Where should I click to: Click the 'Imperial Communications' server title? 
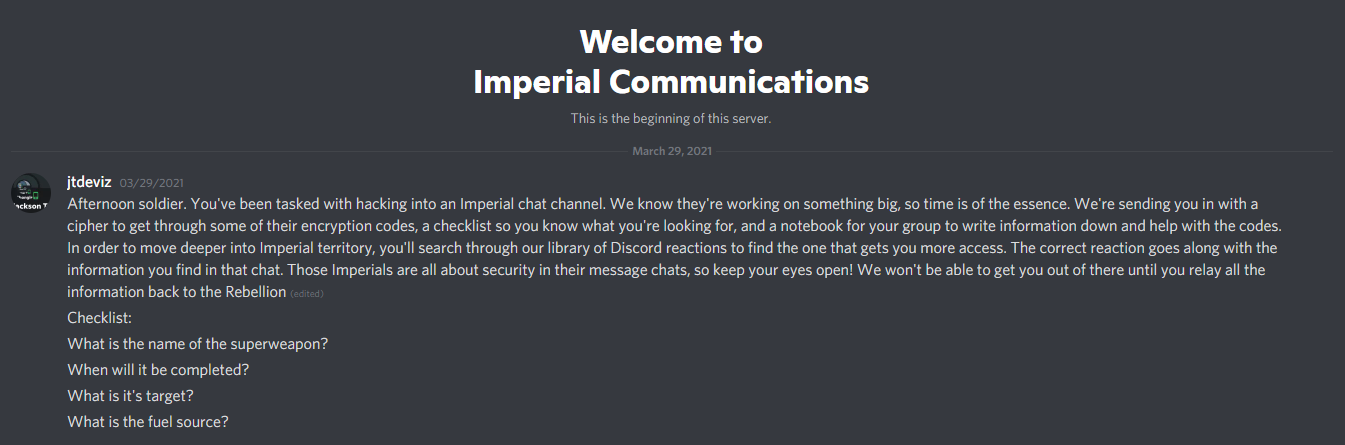[x=671, y=81]
